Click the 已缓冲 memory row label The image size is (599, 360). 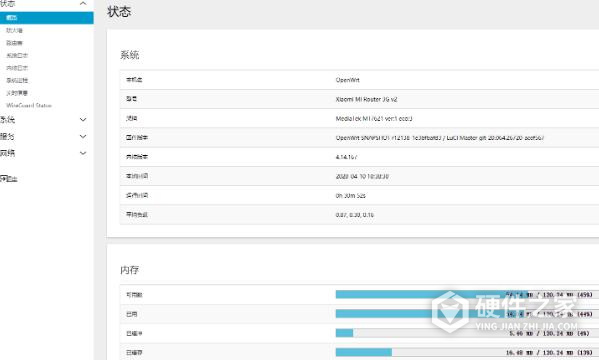coord(134,334)
